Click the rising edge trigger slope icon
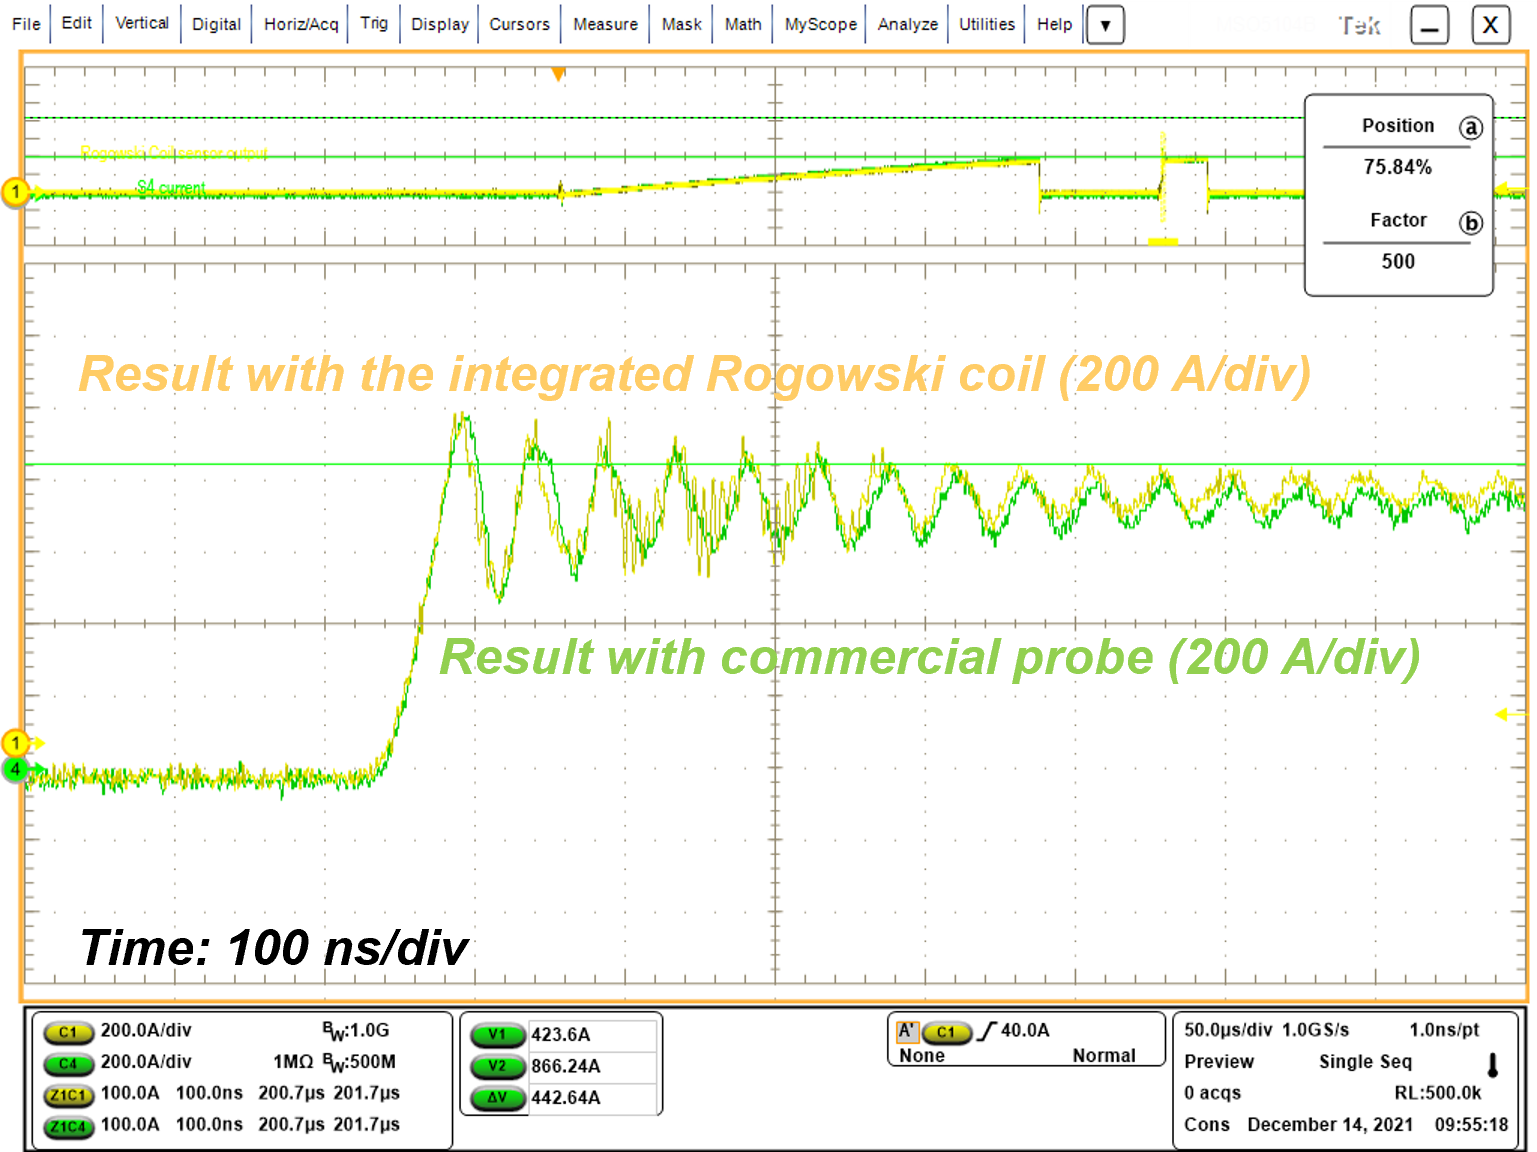The width and height of the screenshot is (1537, 1152). click(987, 1031)
